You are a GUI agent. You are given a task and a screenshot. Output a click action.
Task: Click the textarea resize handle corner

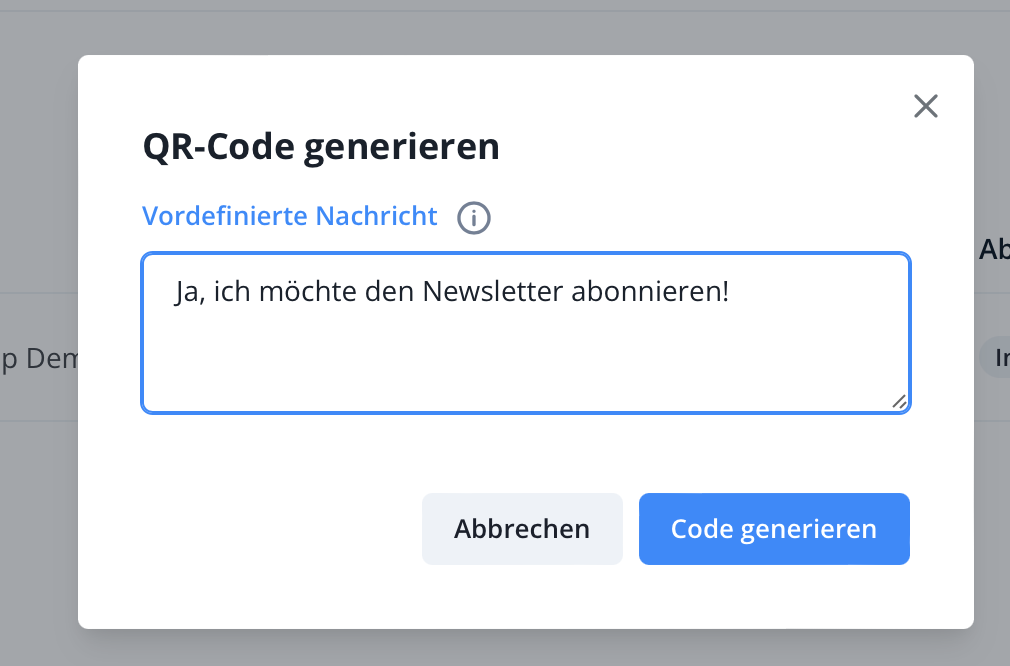pos(899,401)
